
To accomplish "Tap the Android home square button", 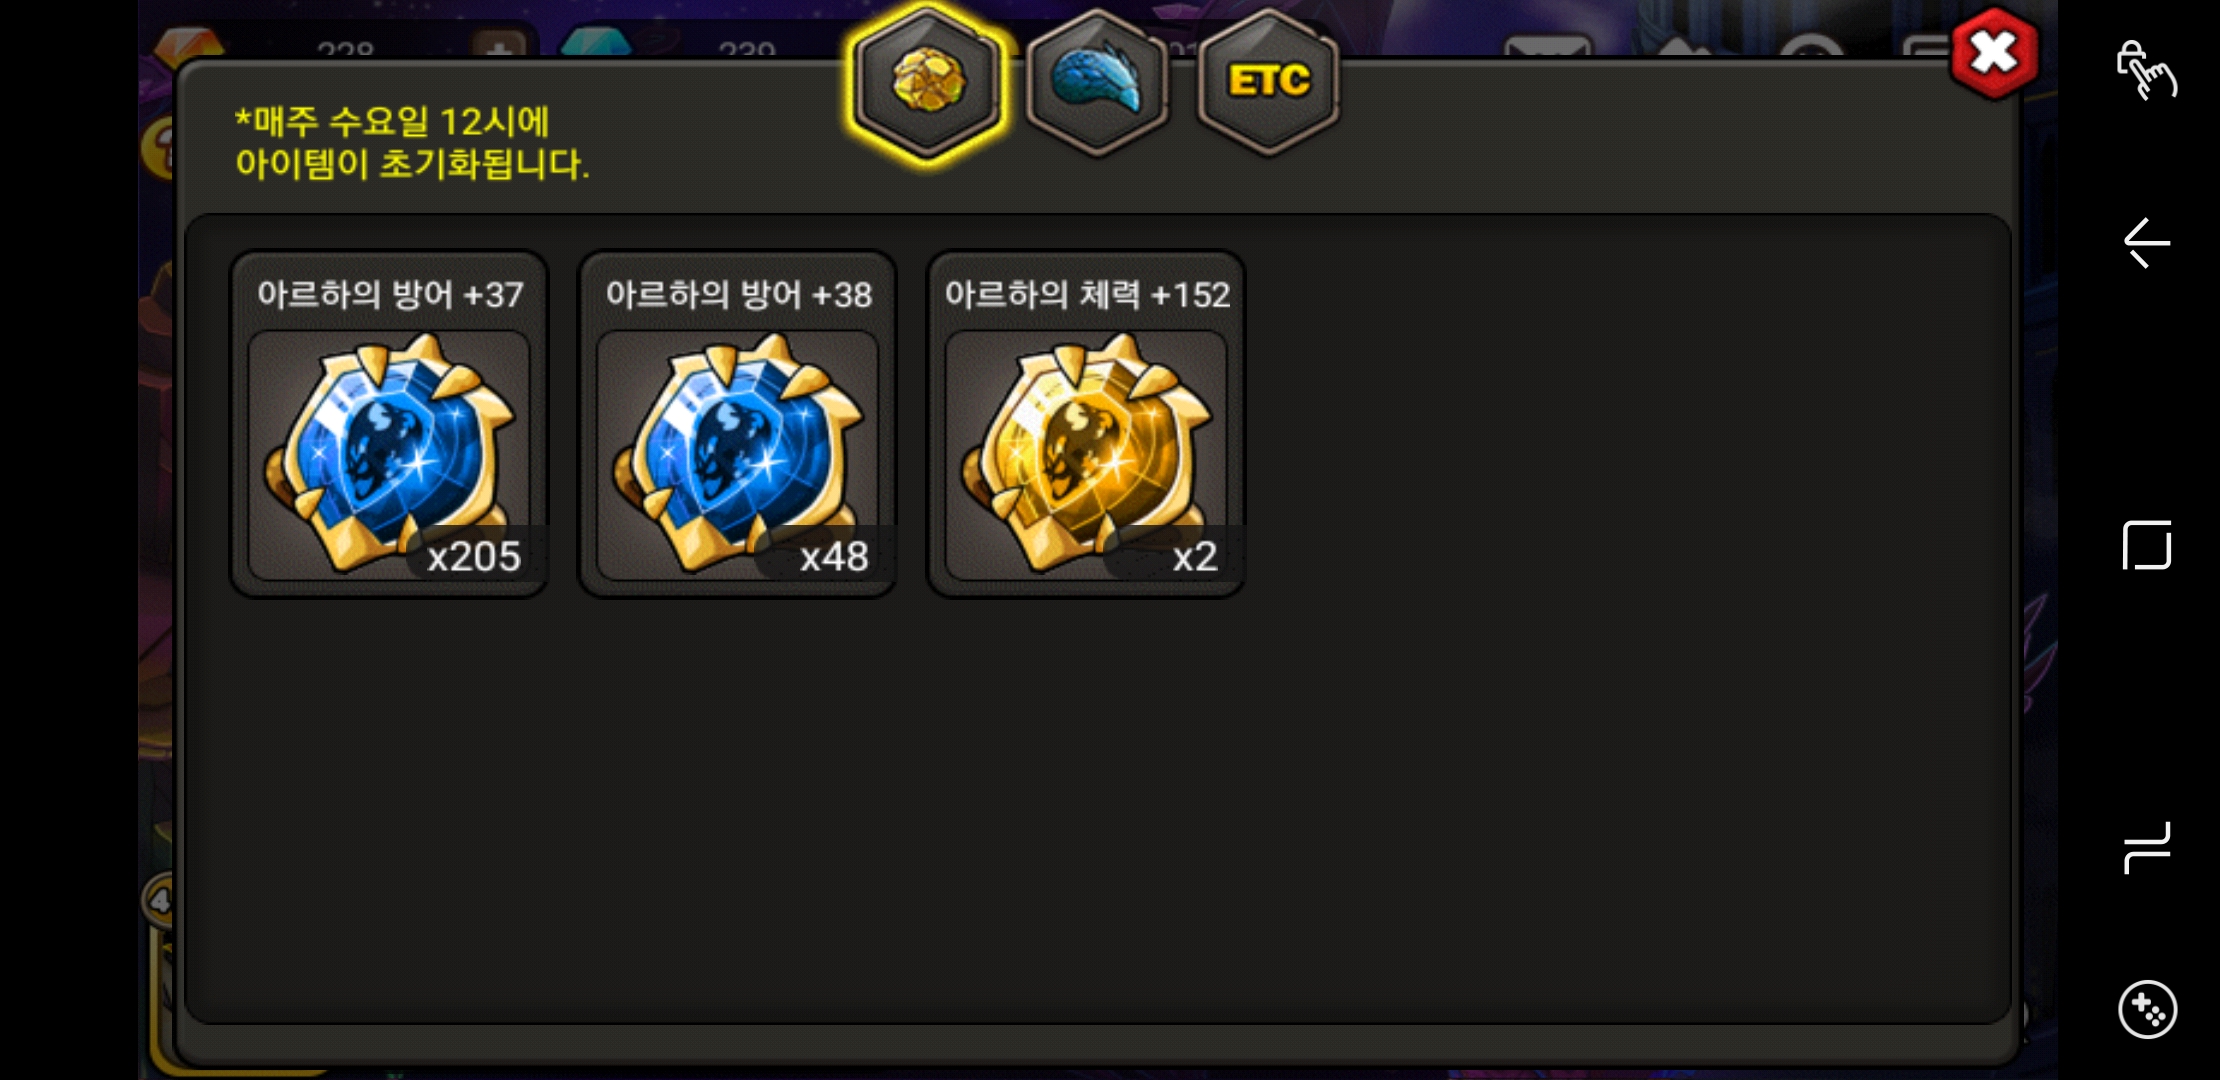I will [x=2146, y=545].
